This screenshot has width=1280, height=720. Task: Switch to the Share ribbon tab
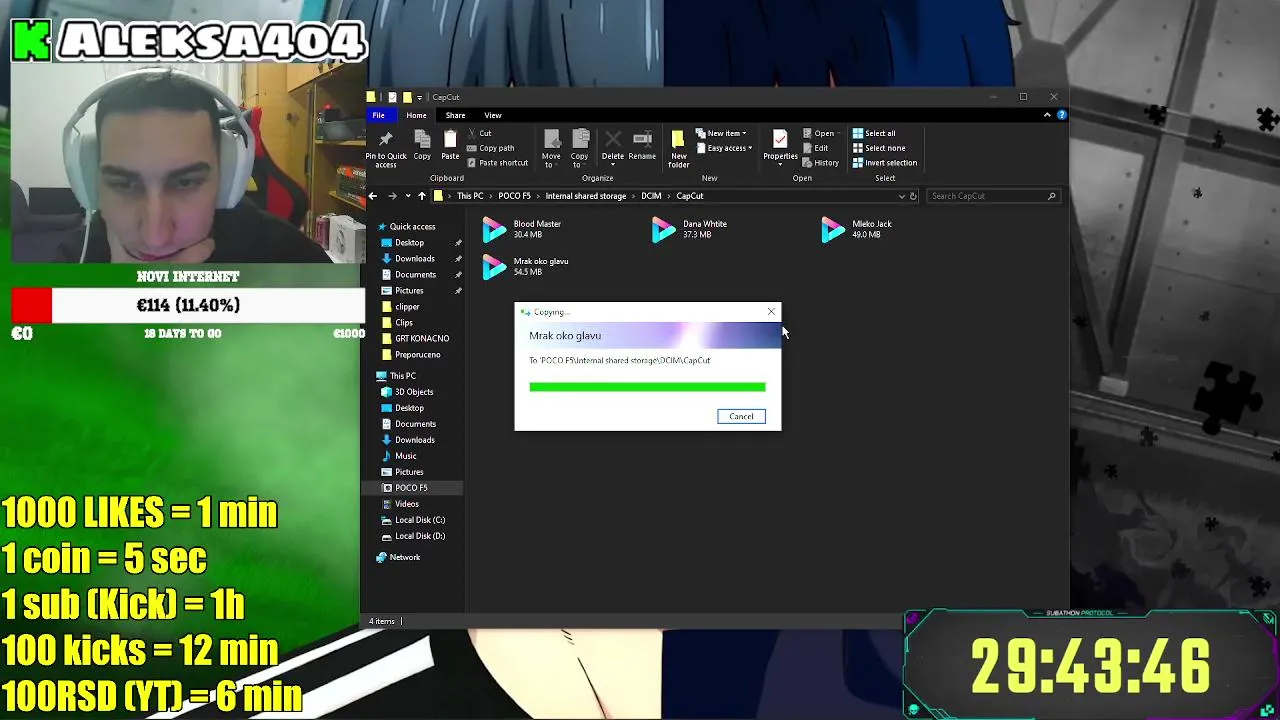point(455,115)
